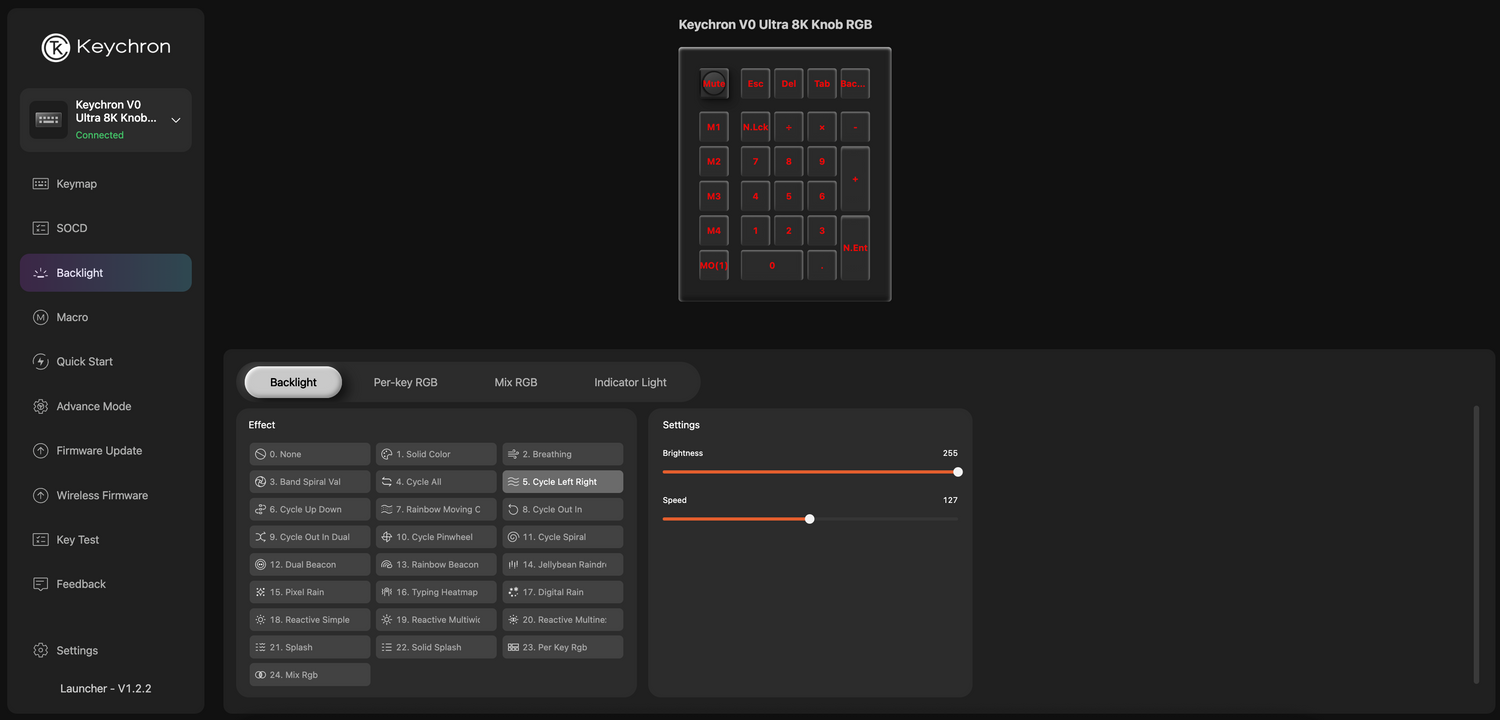Open the Quick Start guide
Screen dimensions: 1500x720
pos(83,361)
